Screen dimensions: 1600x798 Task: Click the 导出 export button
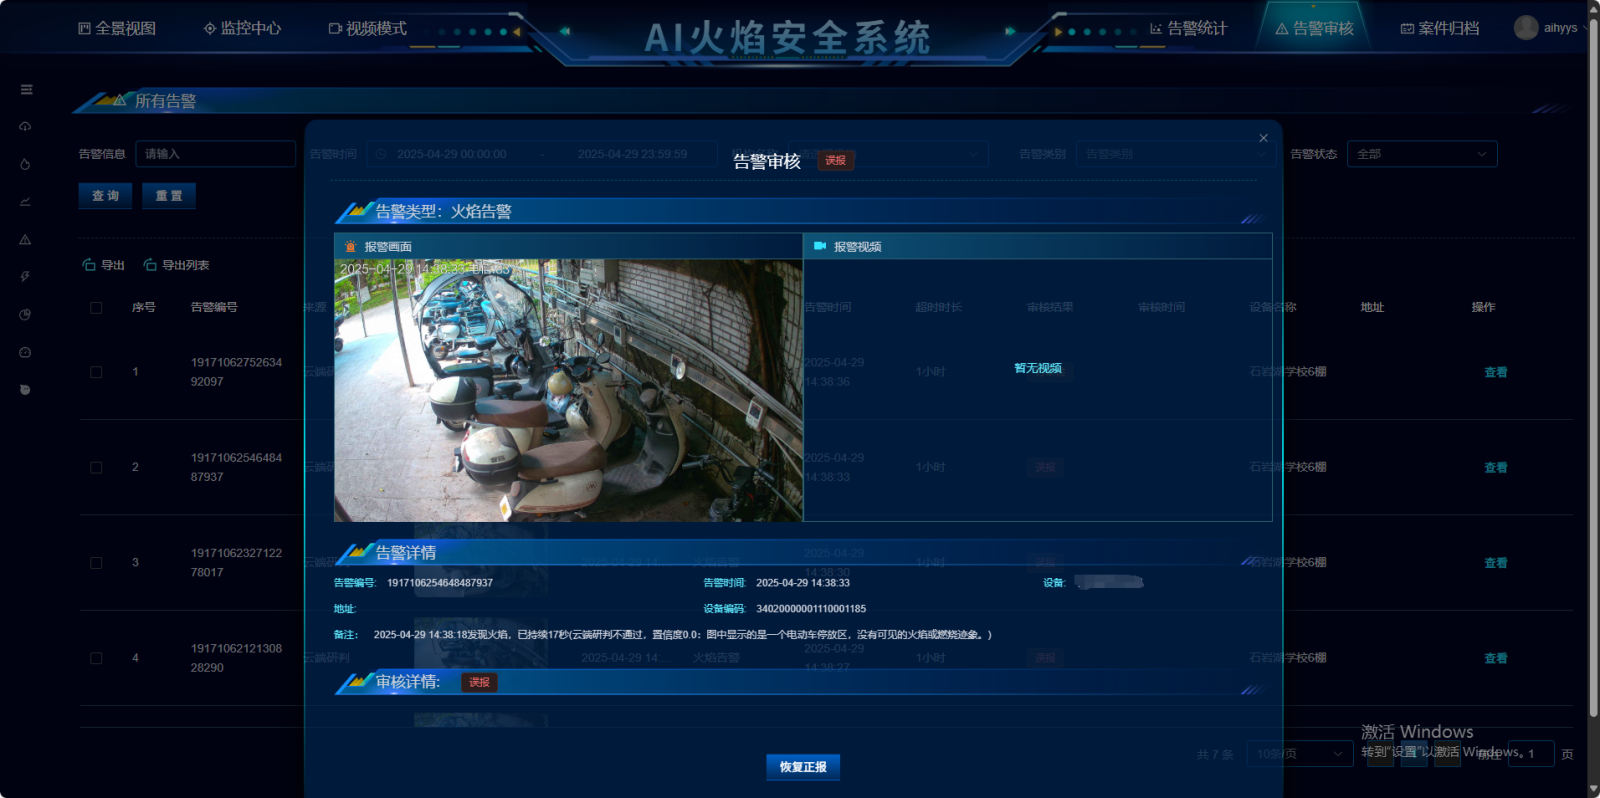pos(103,265)
